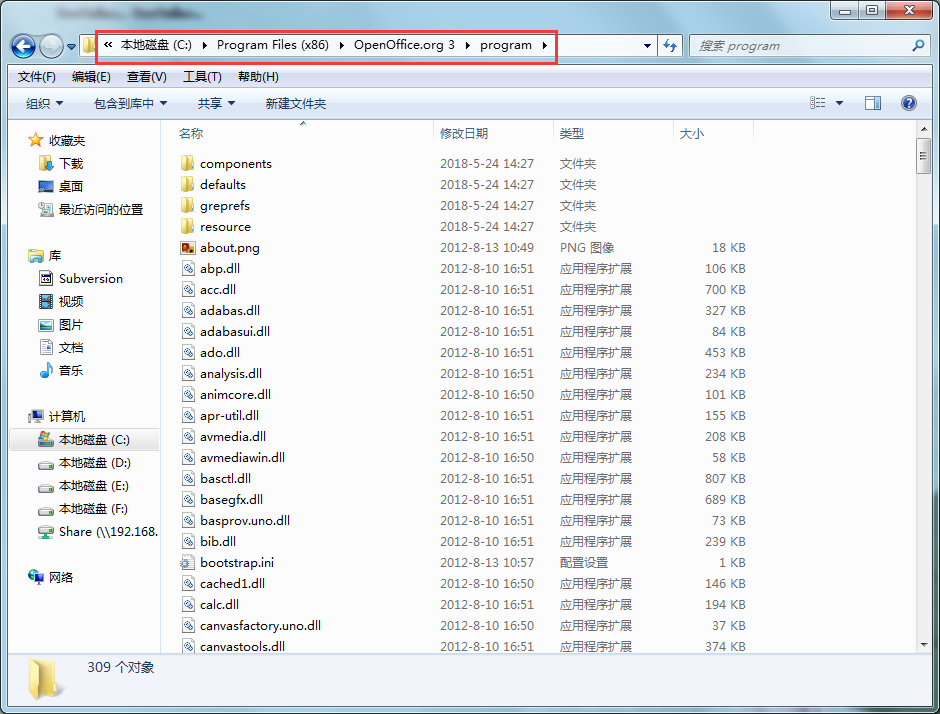Click the refresh button next to address bar
This screenshot has width=940, height=714.
670,46
